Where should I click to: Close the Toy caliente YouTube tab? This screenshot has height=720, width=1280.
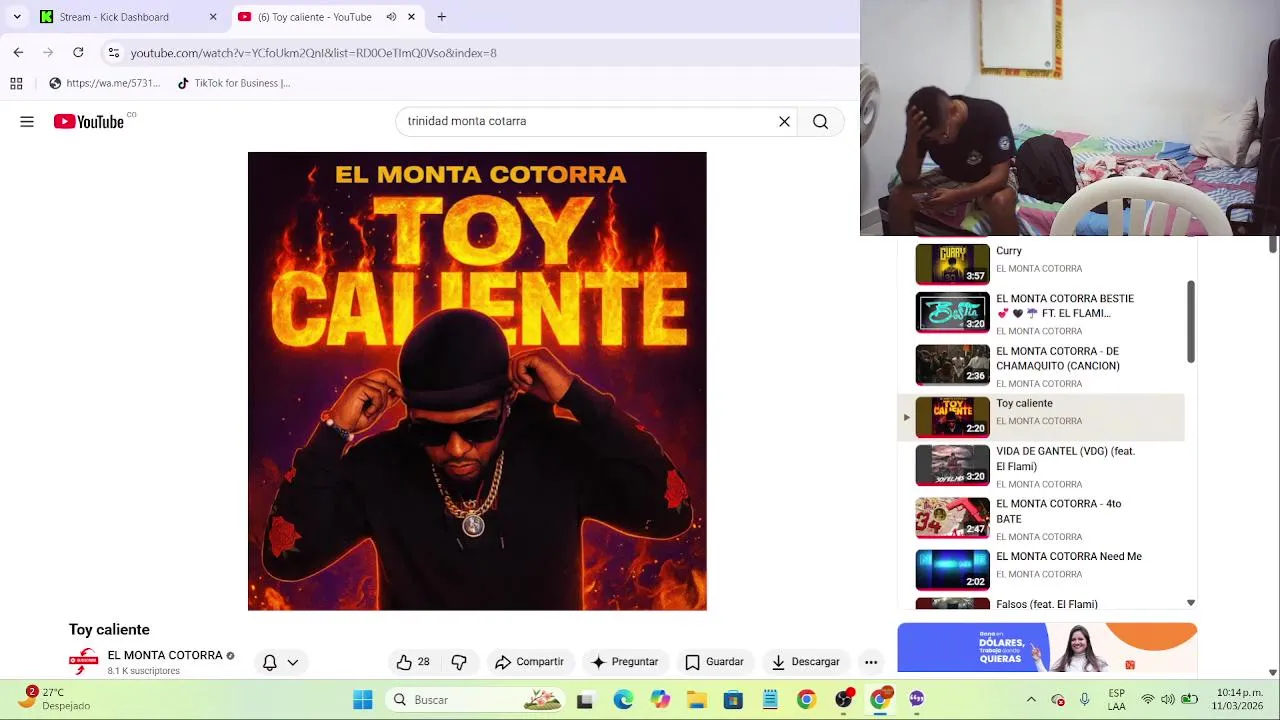(x=411, y=17)
